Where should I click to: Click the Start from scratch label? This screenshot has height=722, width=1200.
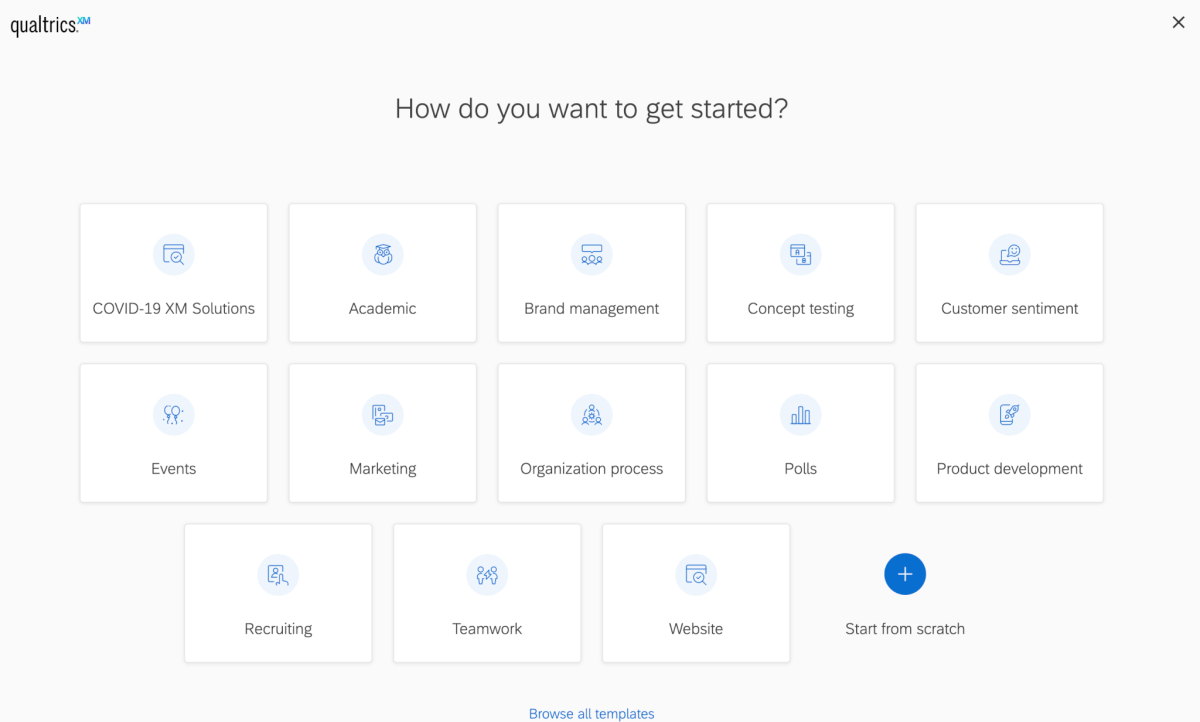coord(905,629)
